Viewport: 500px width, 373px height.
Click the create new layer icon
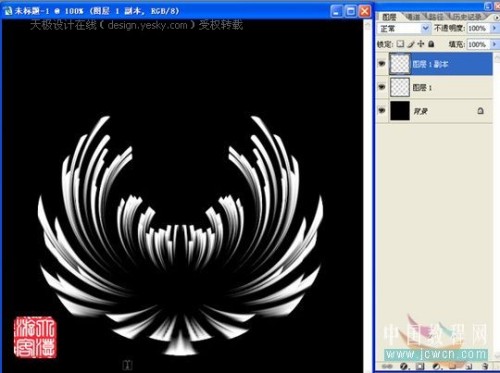click(x=469, y=366)
